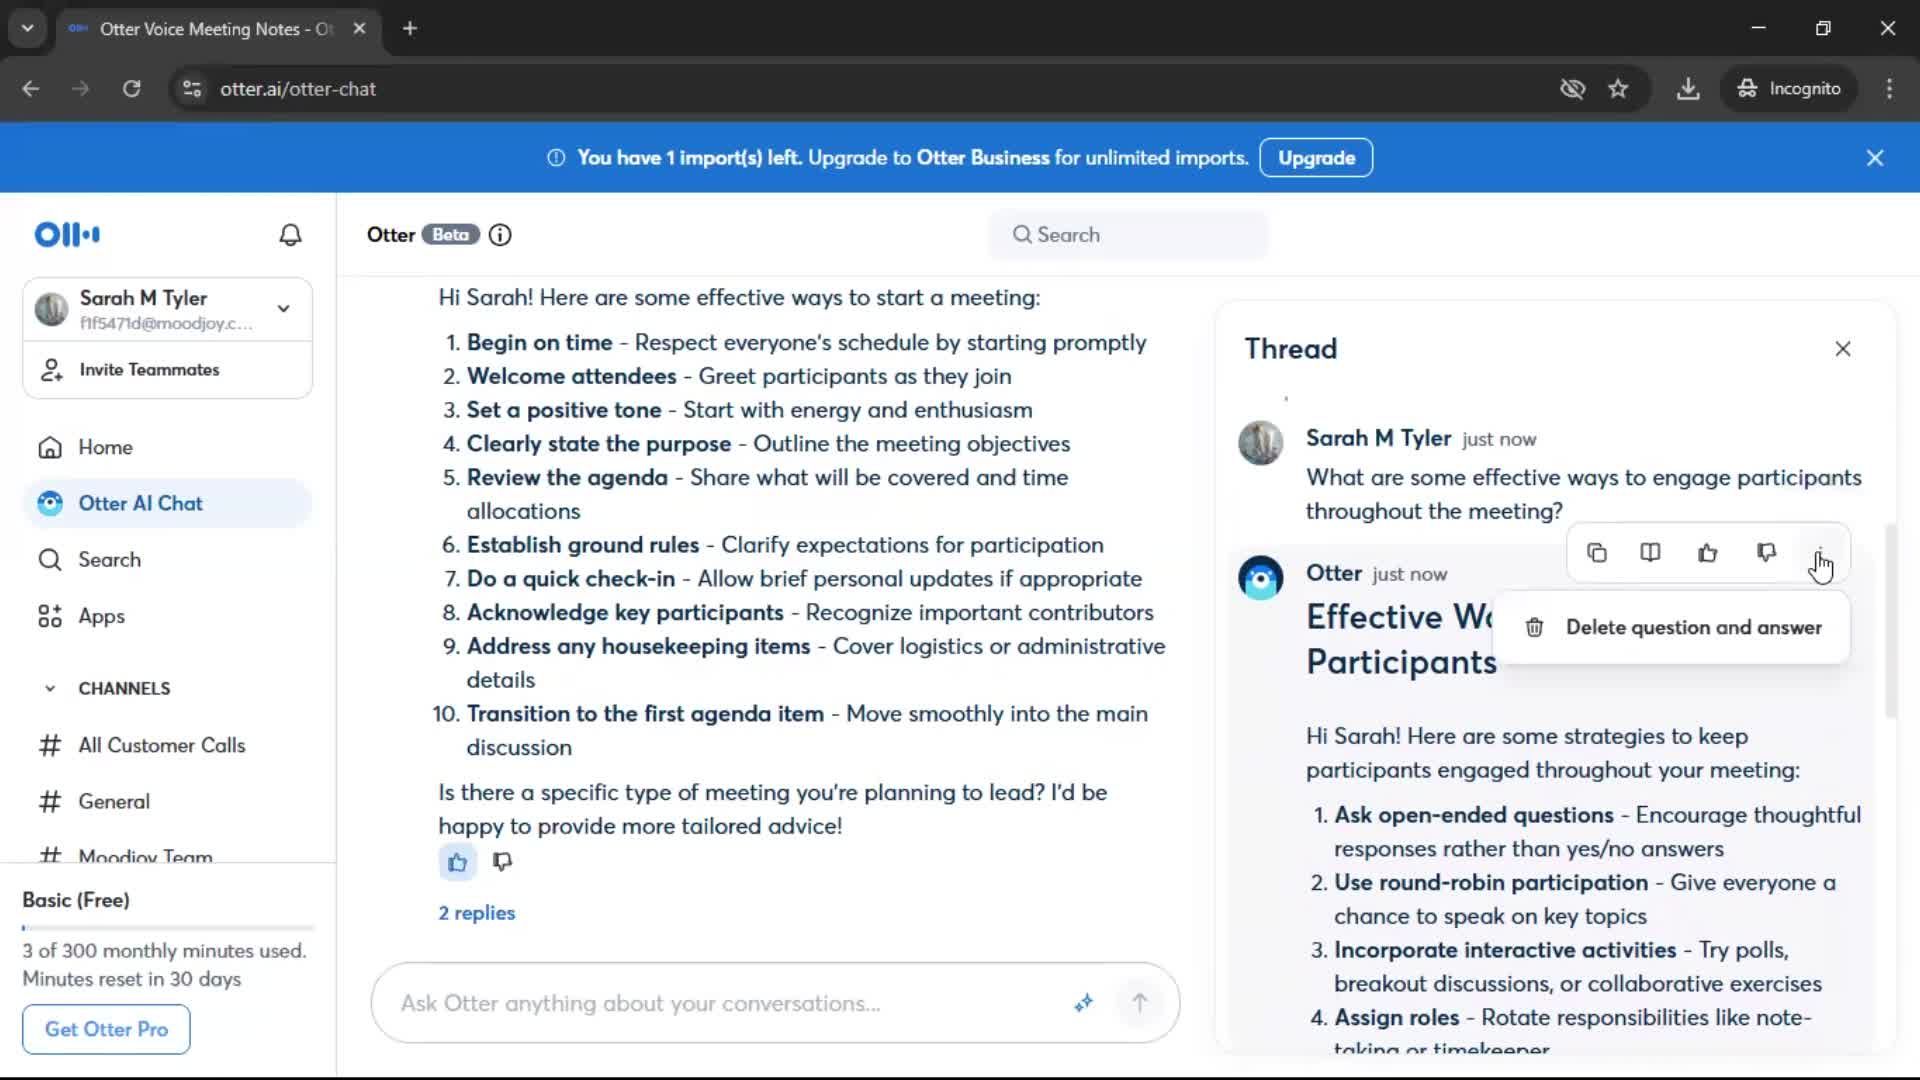Collapse the CHANNELS section
The width and height of the screenshot is (1920, 1080).
pos(50,688)
